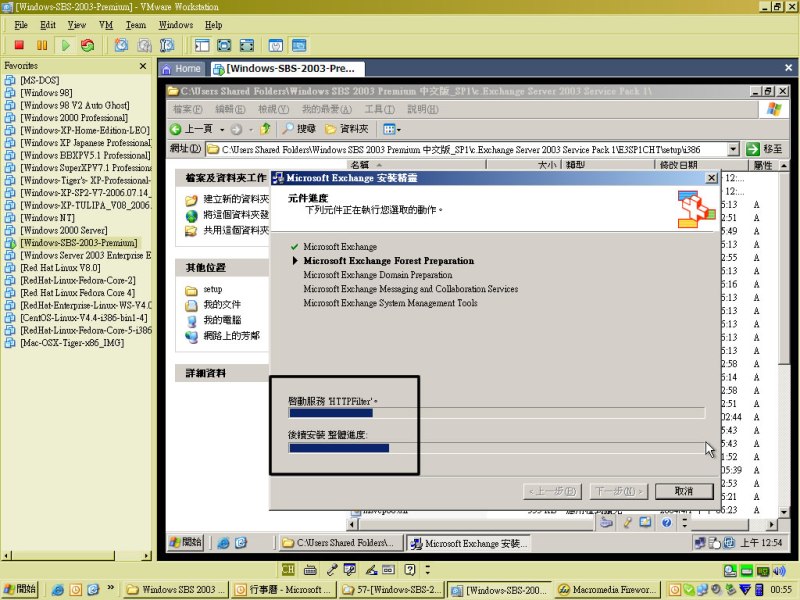The width and height of the screenshot is (800, 600).
Task: Click the 移至 Go button
Action: [764, 149]
